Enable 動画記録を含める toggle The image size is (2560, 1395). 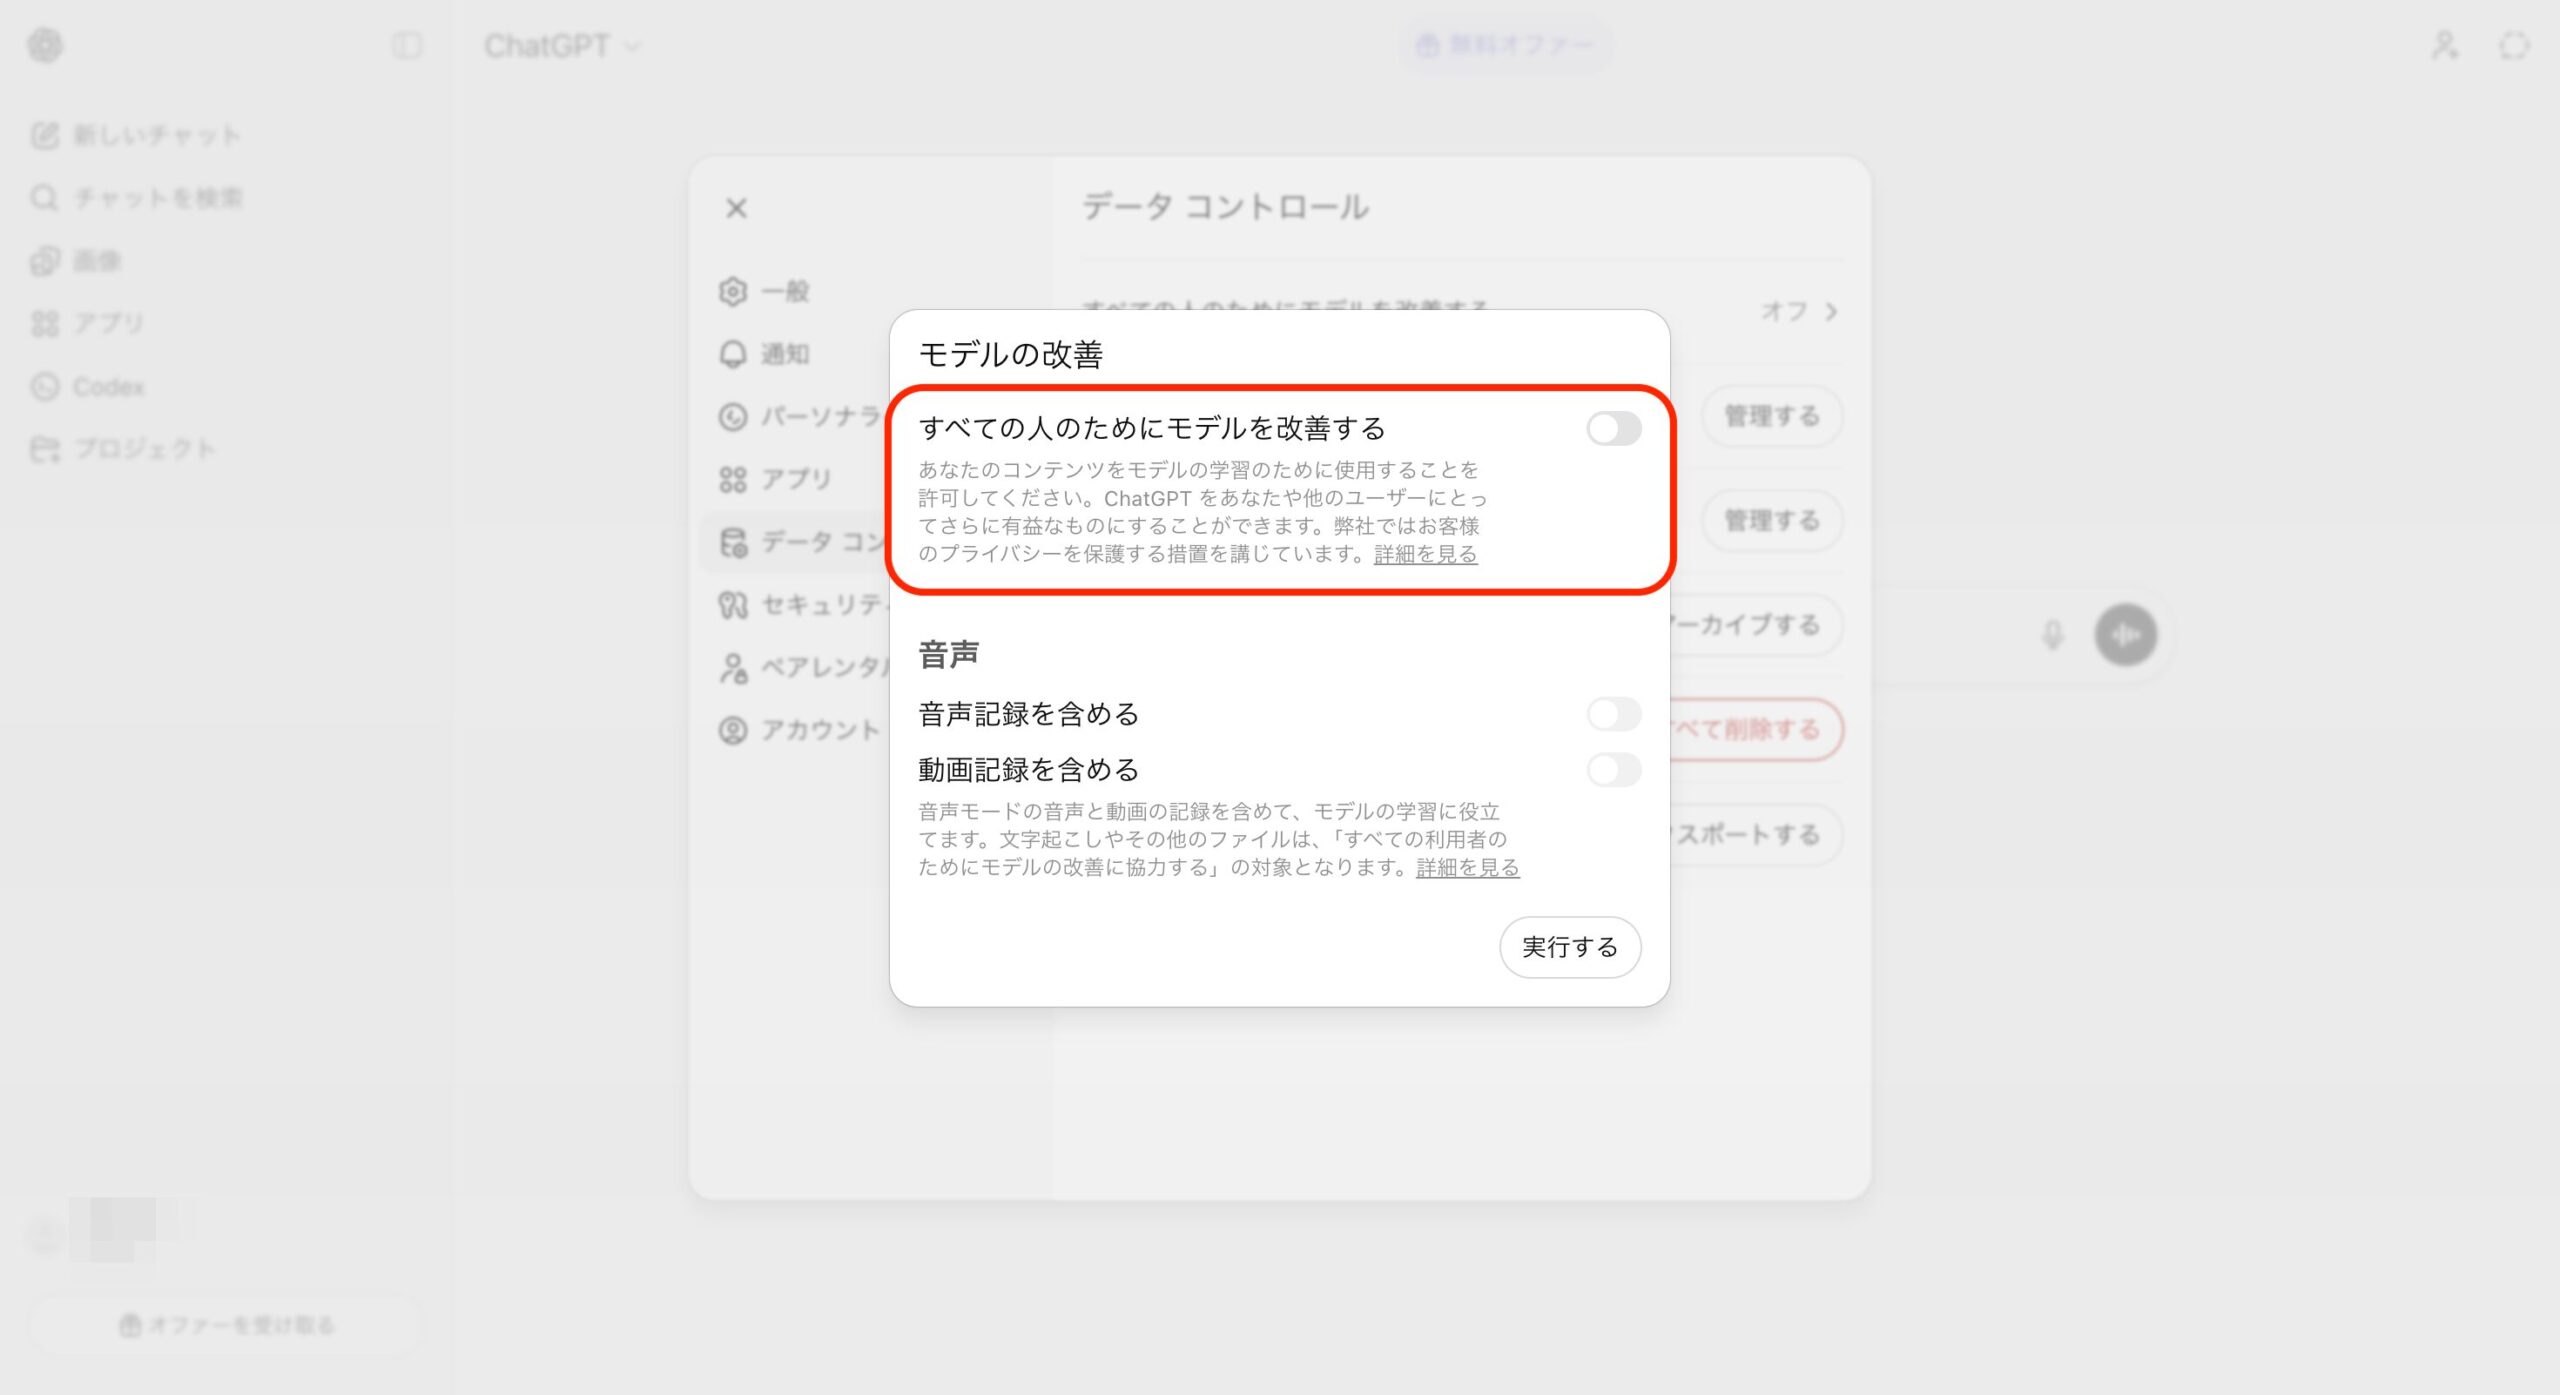tap(1613, 770)
